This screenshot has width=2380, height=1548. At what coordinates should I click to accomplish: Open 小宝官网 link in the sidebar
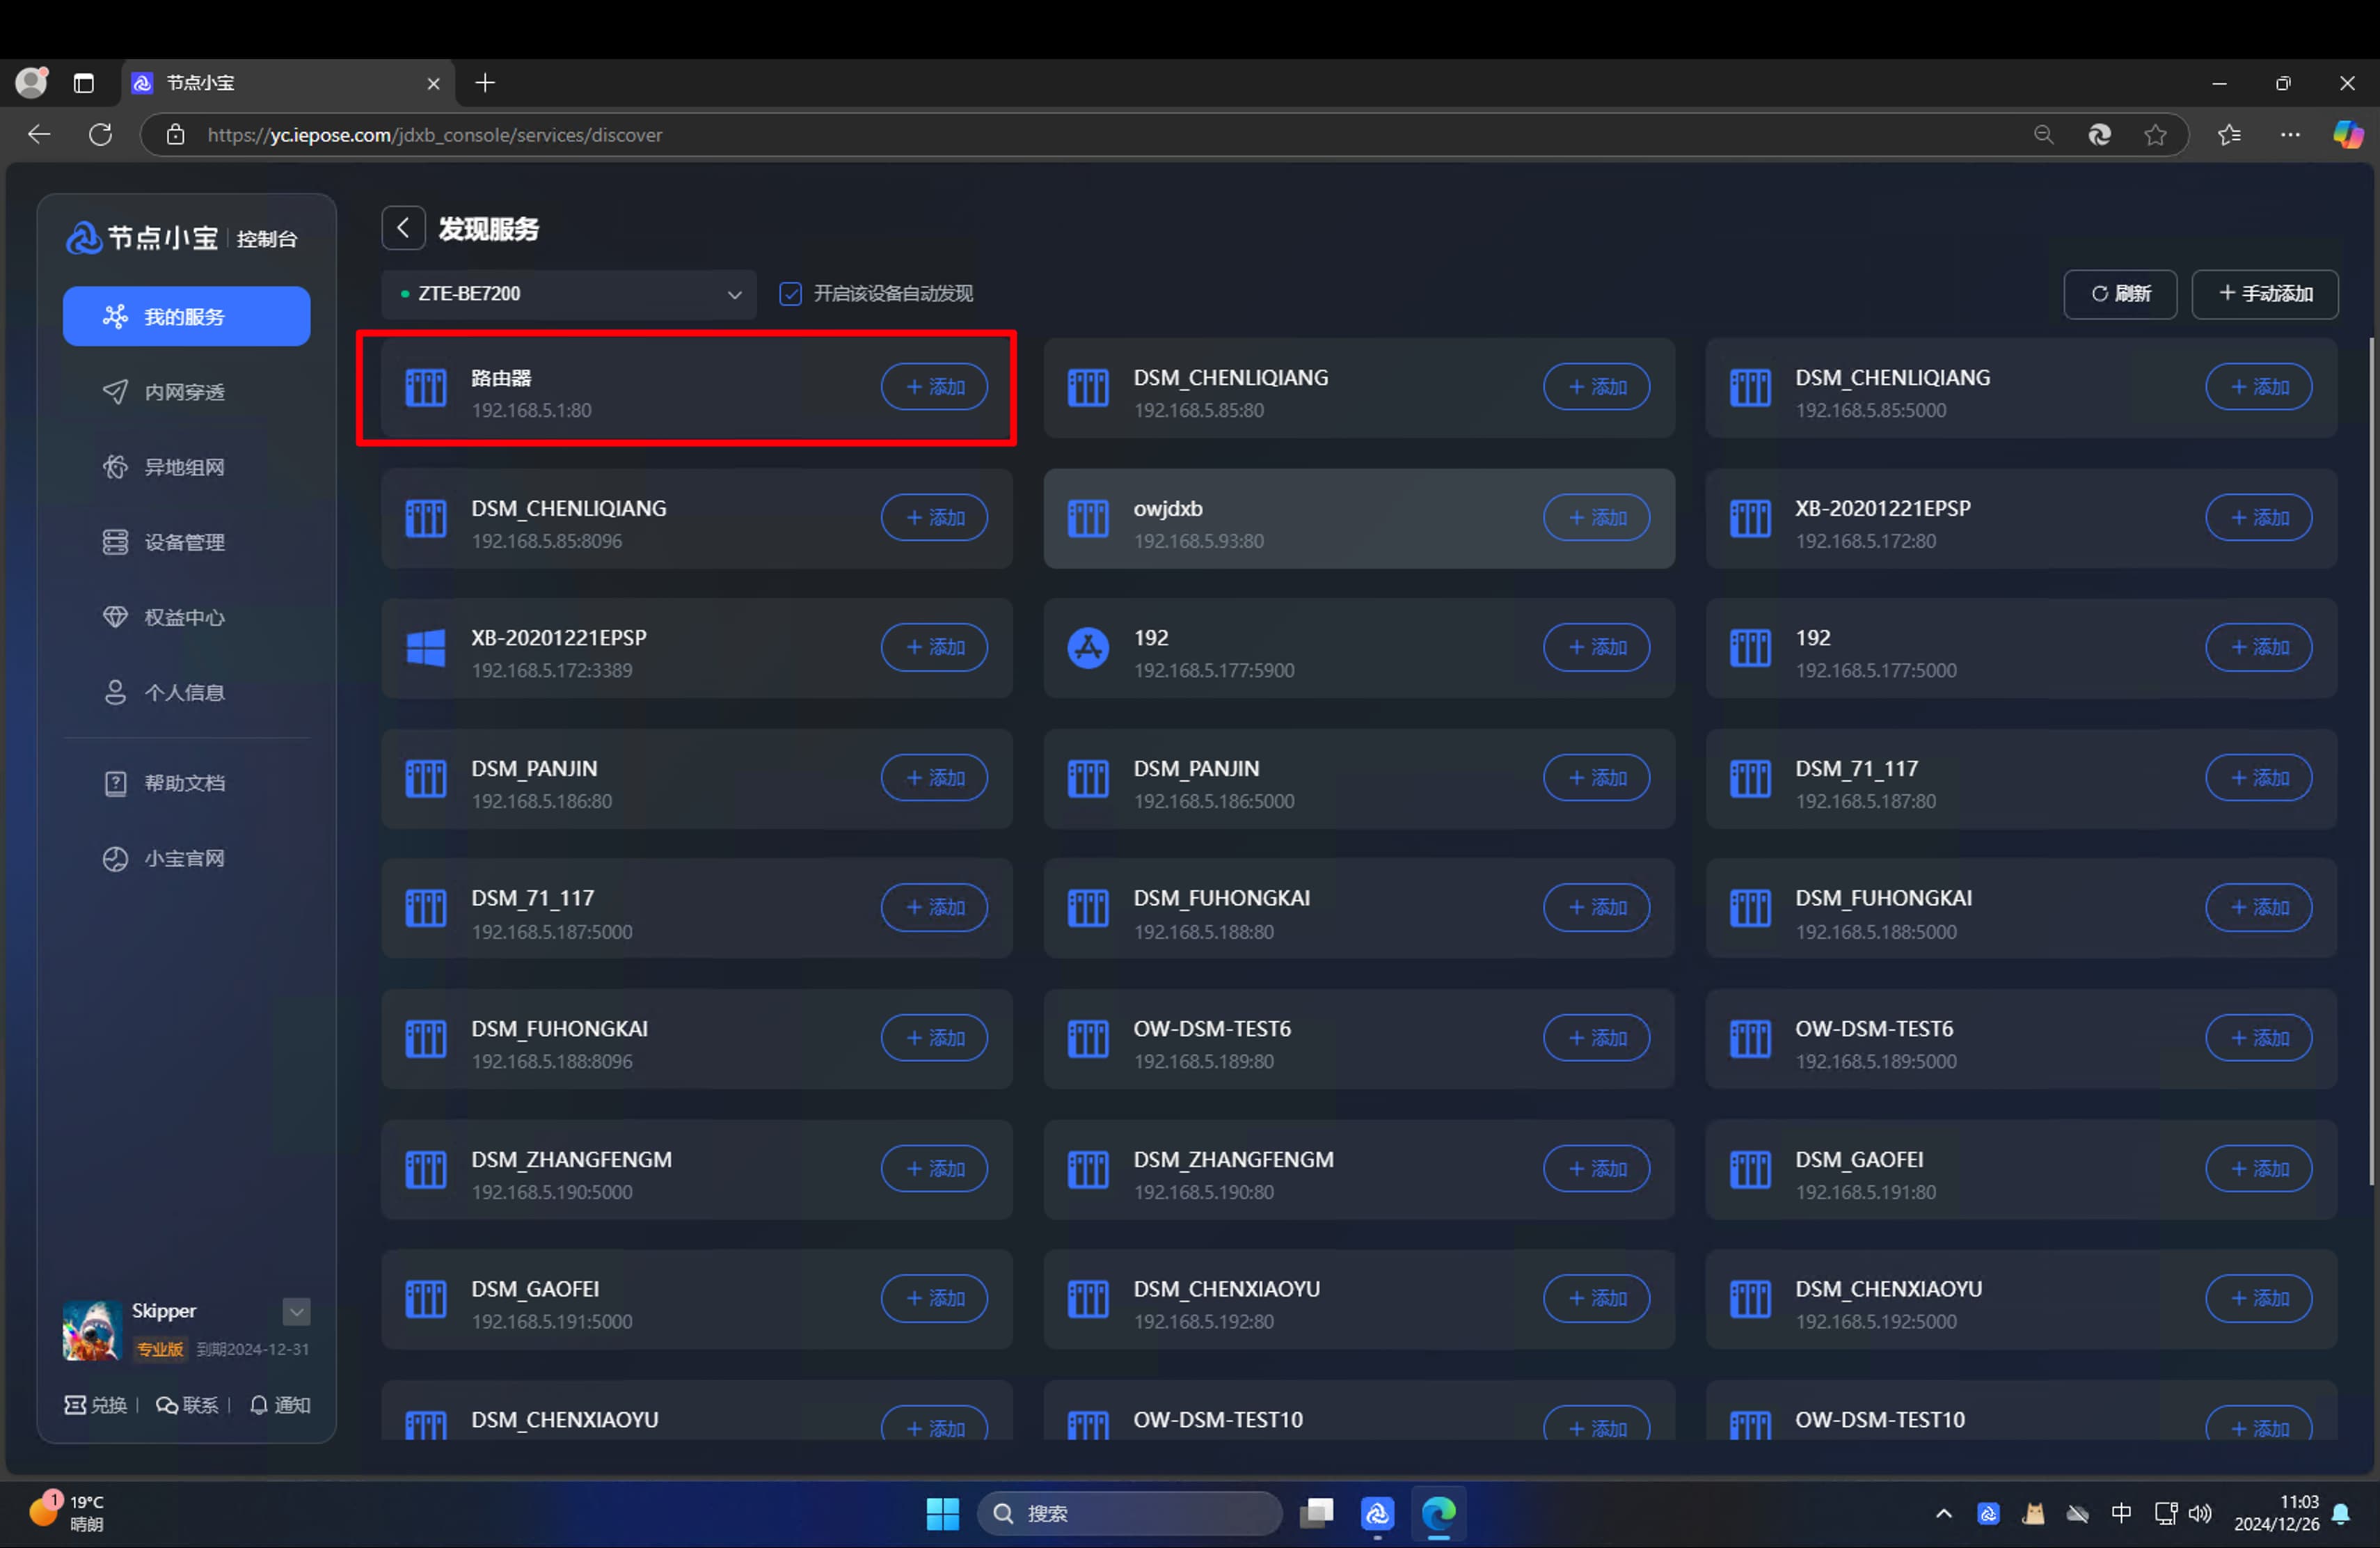187,858
